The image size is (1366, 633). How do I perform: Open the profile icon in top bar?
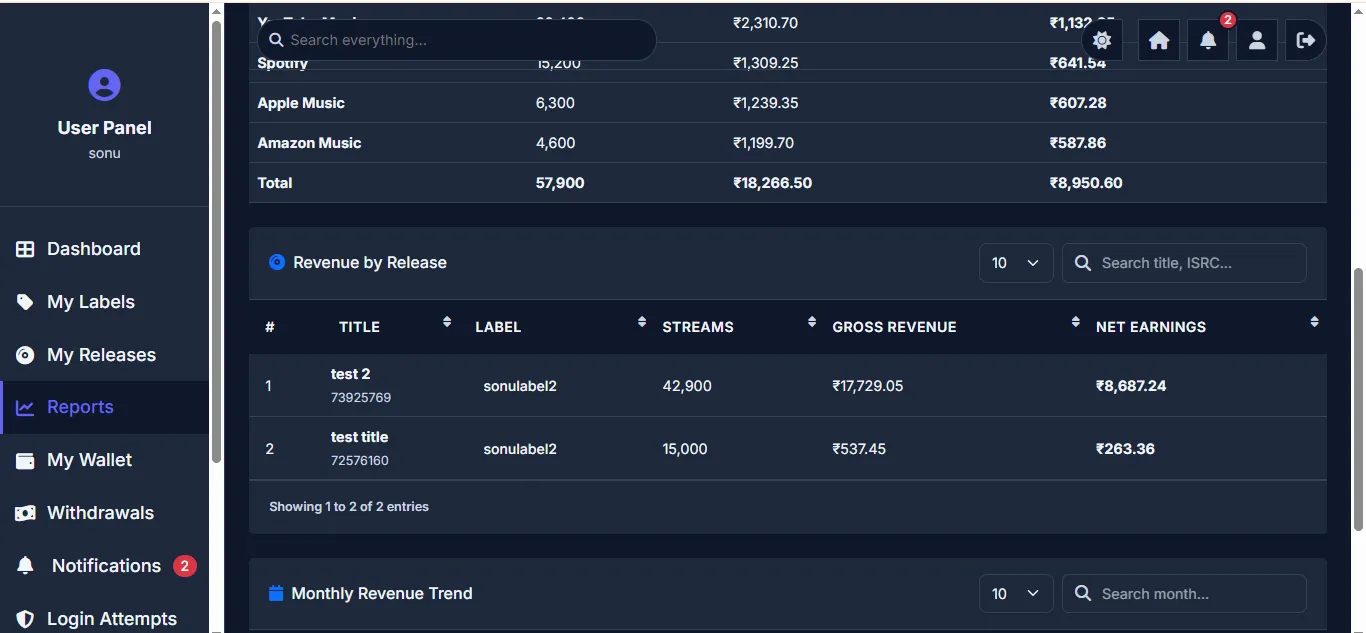(1257, 40)
